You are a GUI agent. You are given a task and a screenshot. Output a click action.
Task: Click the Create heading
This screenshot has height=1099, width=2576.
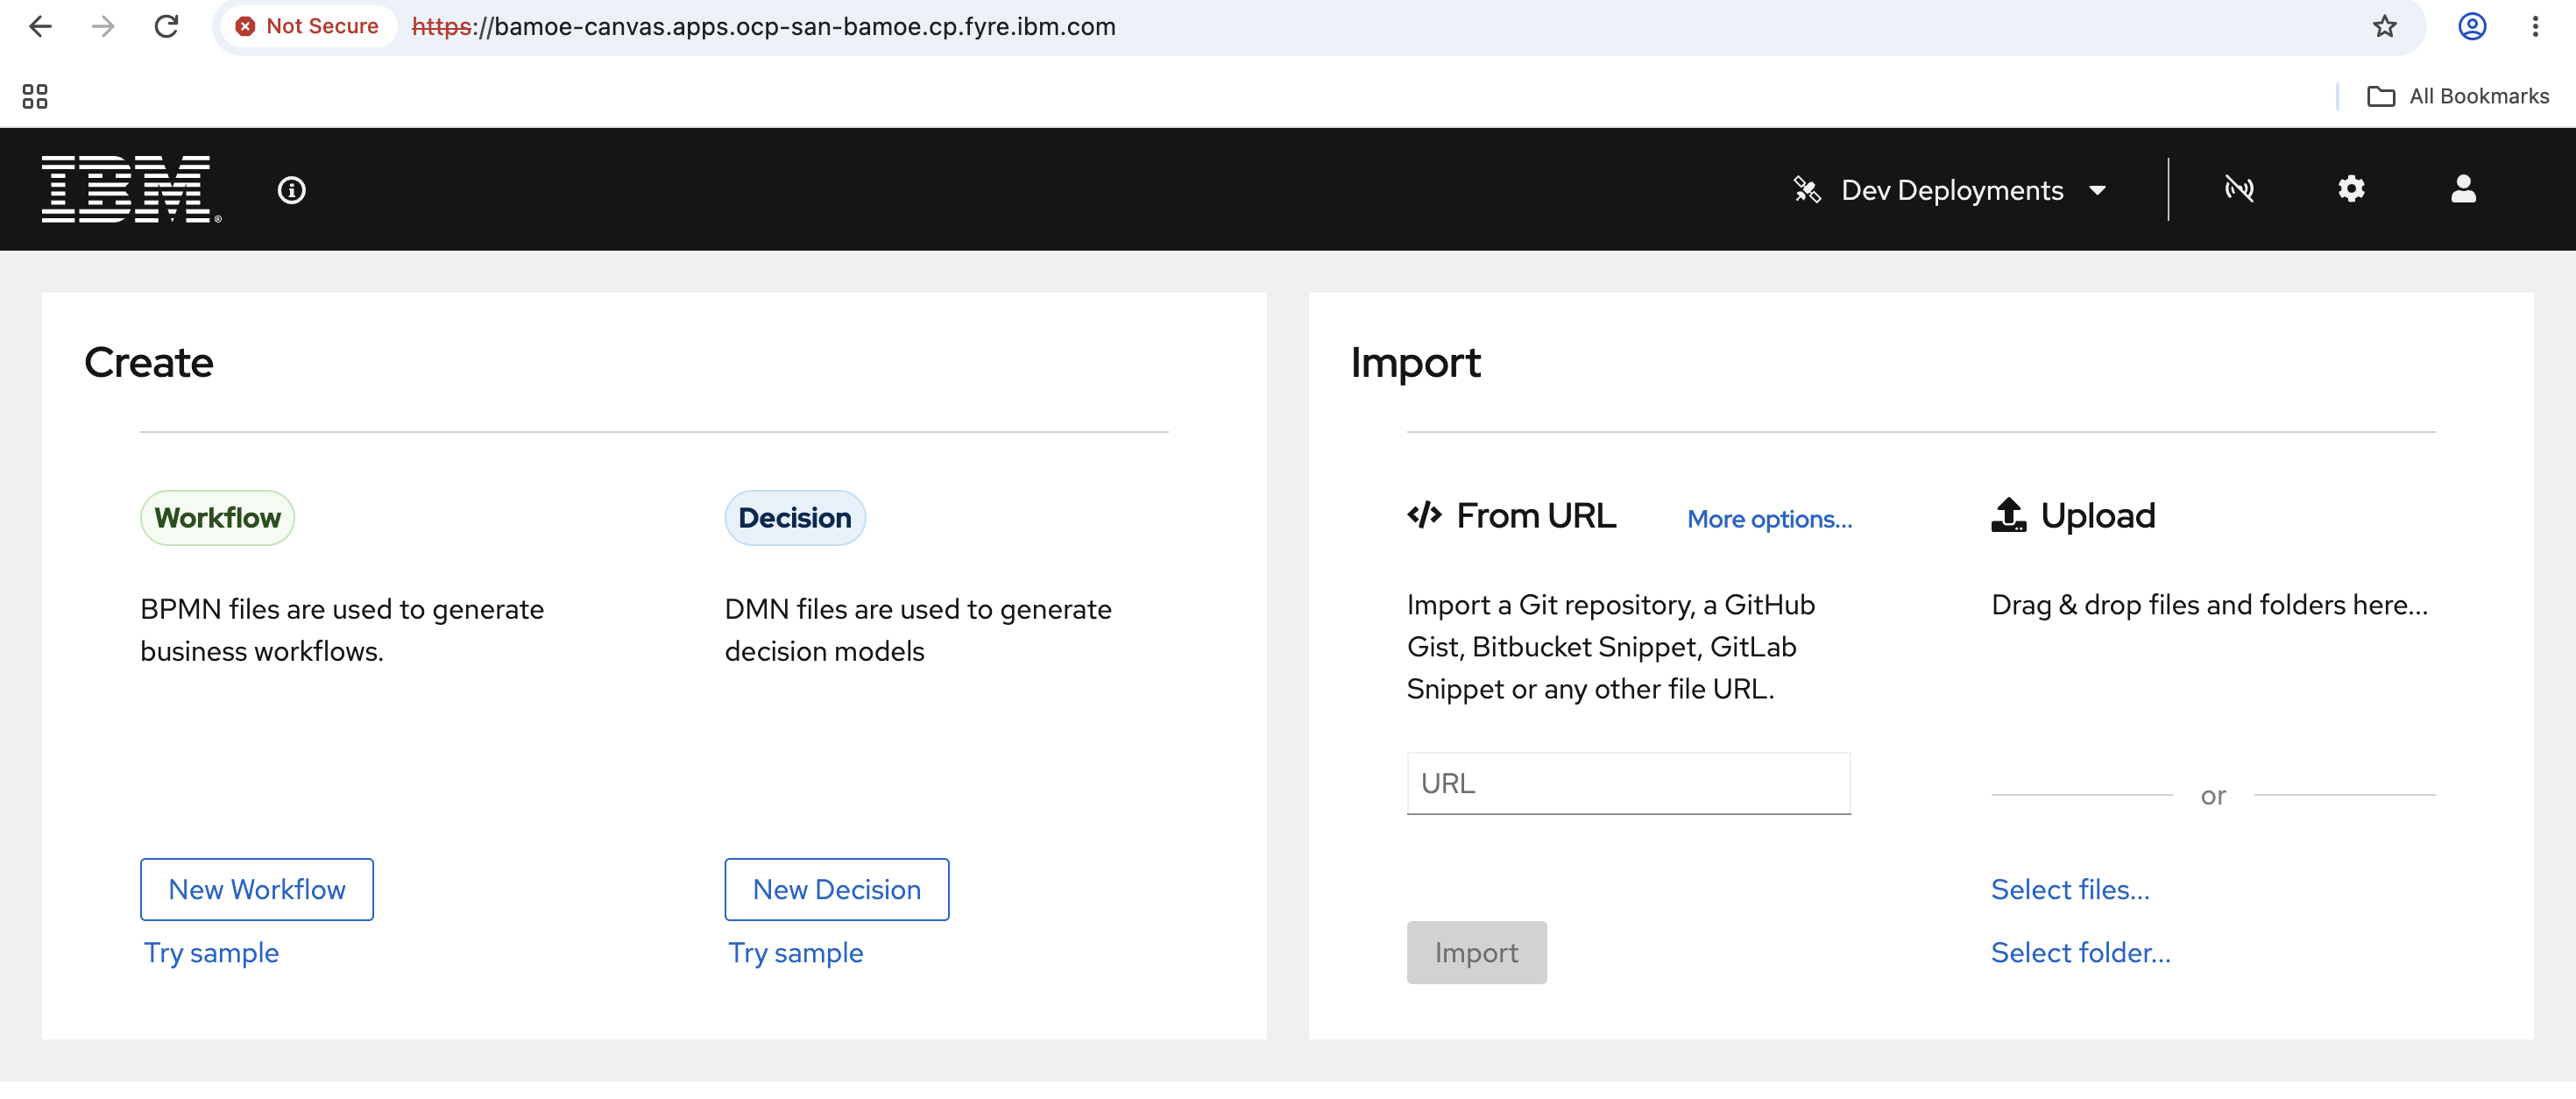coord(149,362)
